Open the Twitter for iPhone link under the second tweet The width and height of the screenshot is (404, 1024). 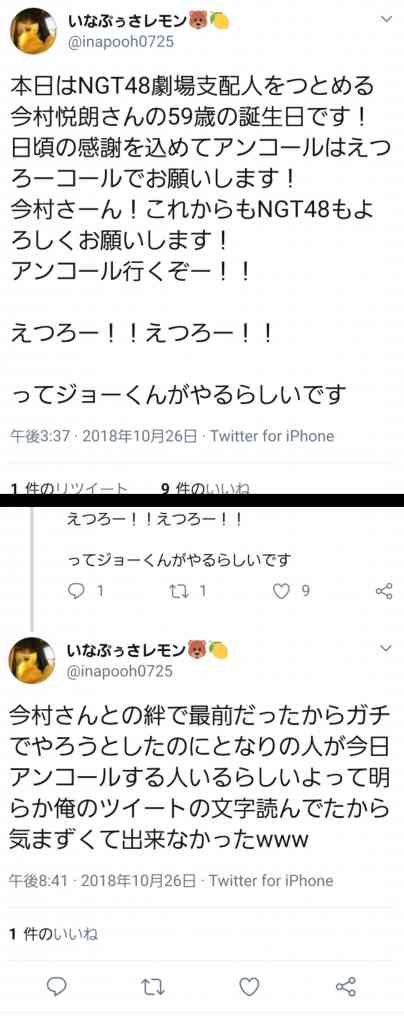(272, 881)
